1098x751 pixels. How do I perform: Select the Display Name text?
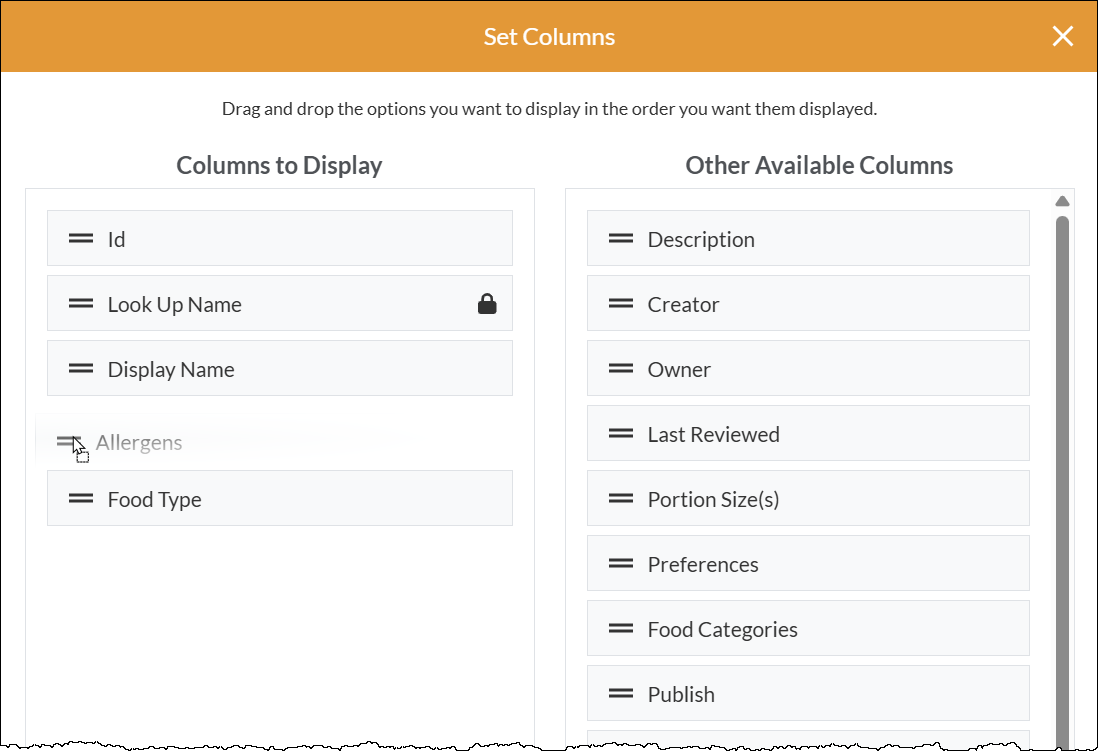[171, 370]
